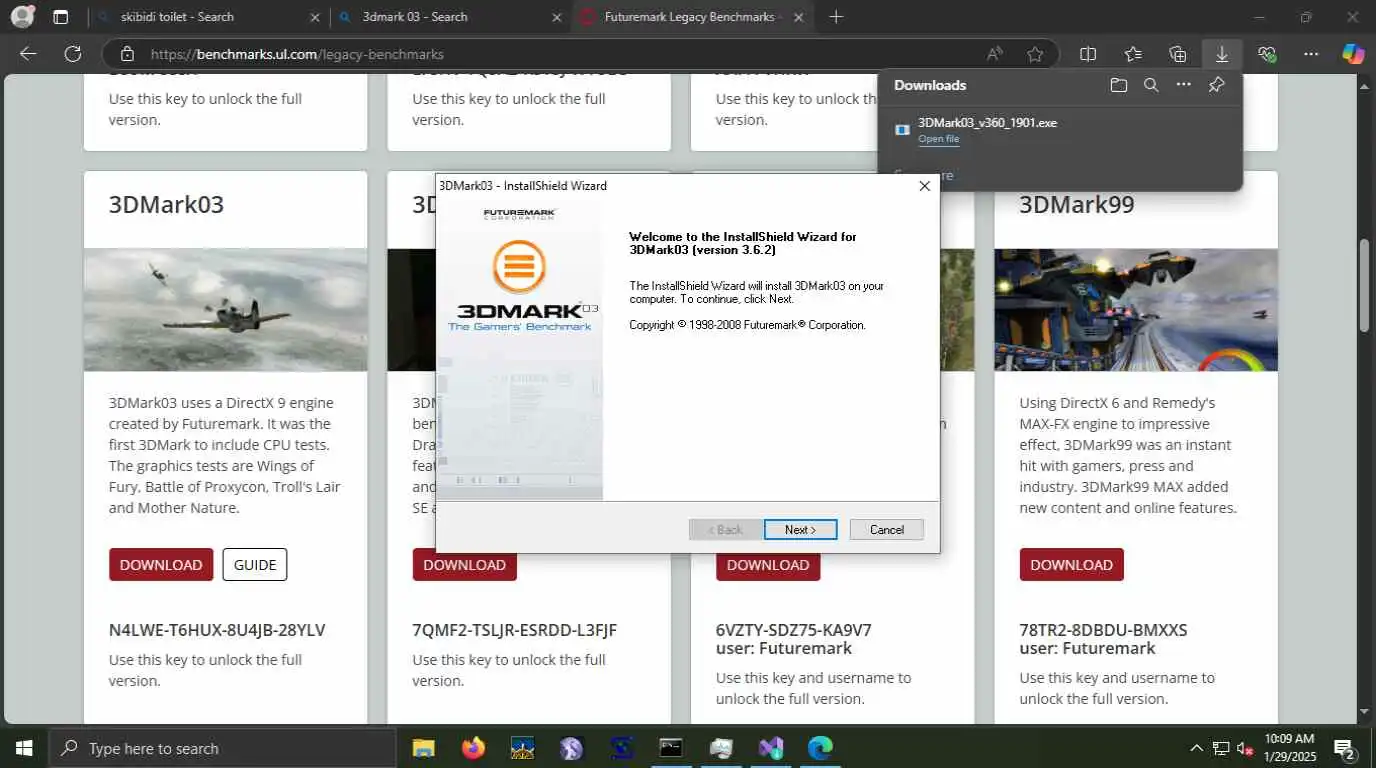Image resolution: width=1376 pixels, height=768 pixels.
Task: Activate the Read aloud icon in address bar
Action: pyautogui.click(x=995, y=54)
